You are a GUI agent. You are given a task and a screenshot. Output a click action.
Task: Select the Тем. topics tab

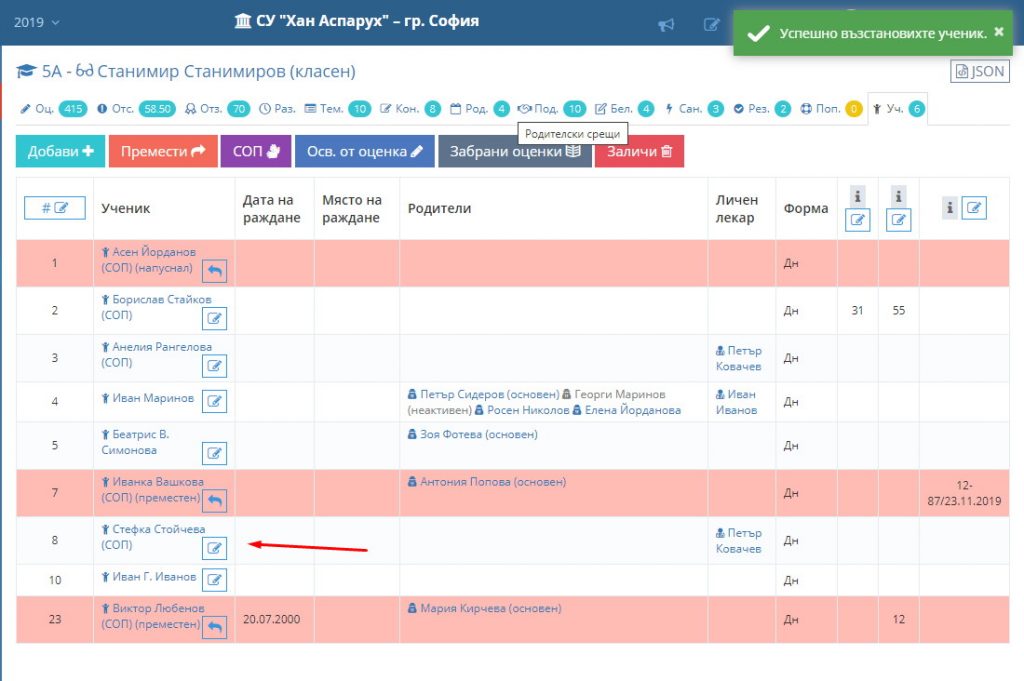337,109
